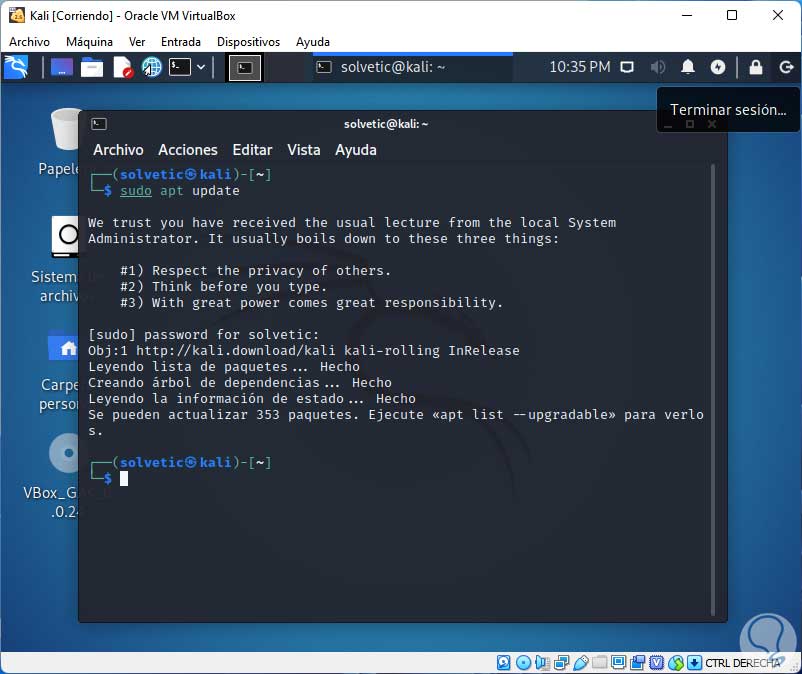
Task: Click VirtualBox hard disk status icon
Action: (x=503, y=663)
